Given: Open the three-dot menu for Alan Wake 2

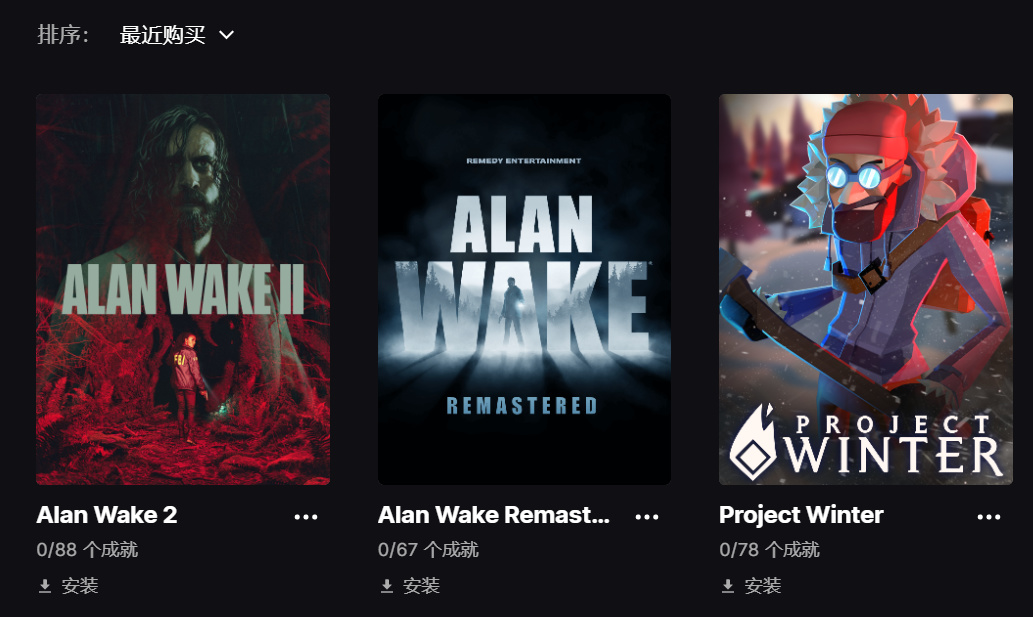Looking at the screenshot, I should (x=306, y=517).
